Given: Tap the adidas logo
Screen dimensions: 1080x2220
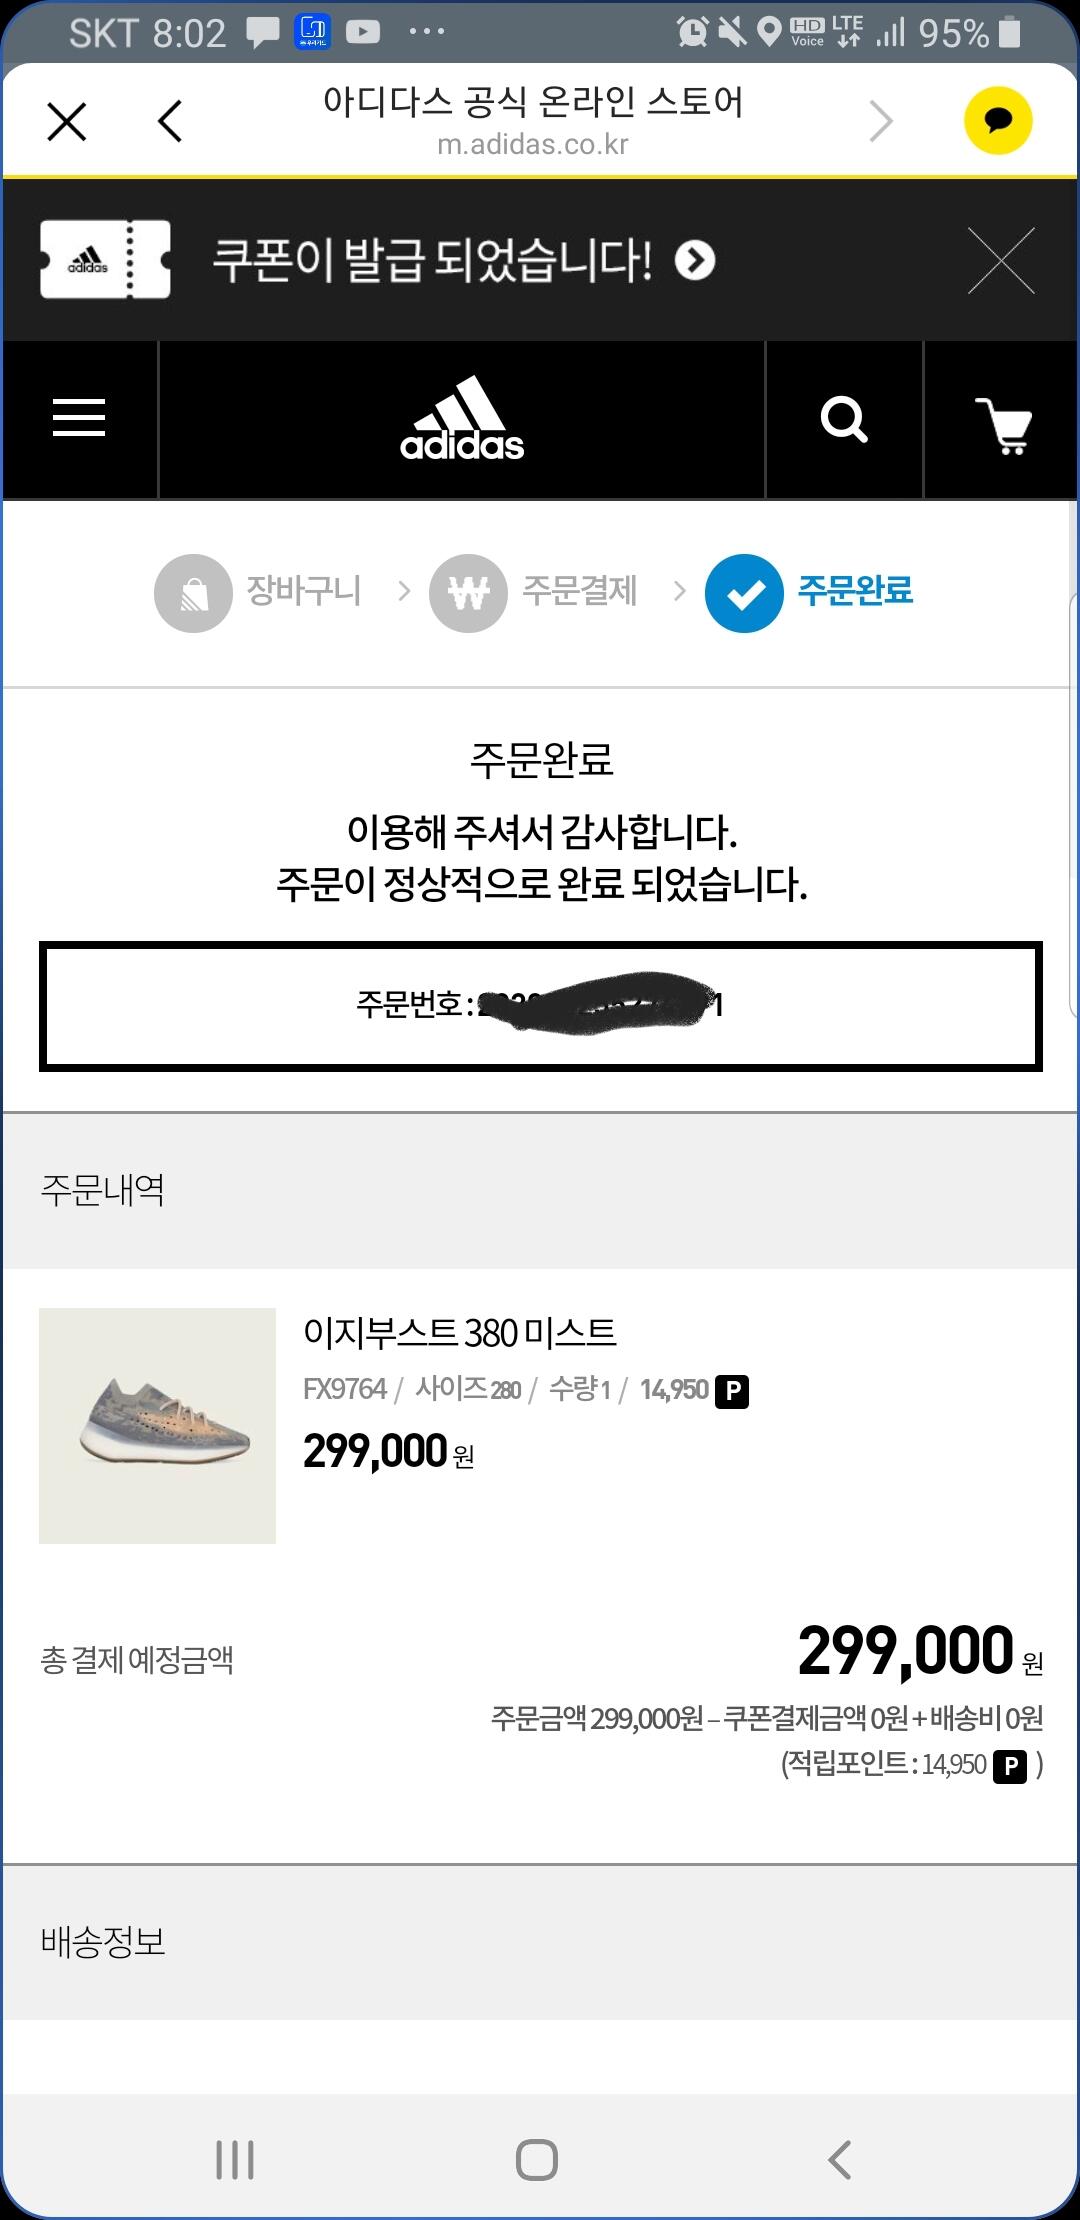Looking at the screenshot, I should click(x=462, y=420).
